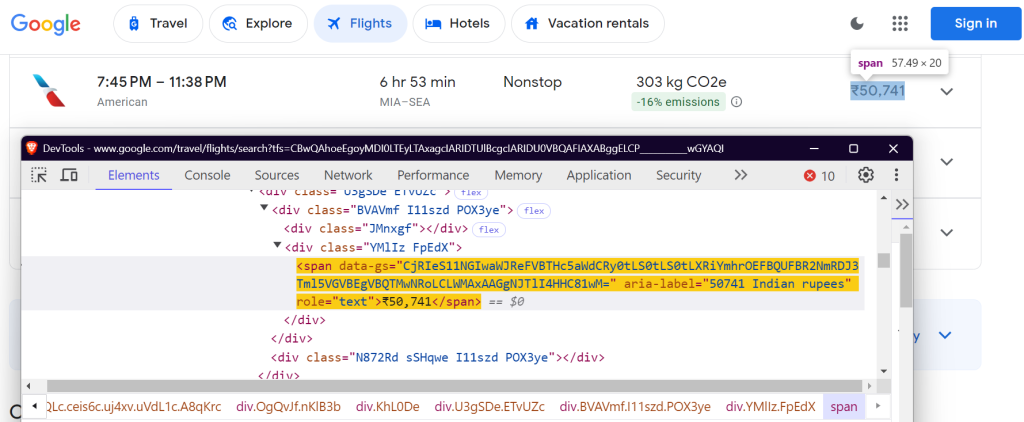The width and height of the screenshot is (1024, 422).
Task: Toggle dark theme moon icon
Action: point(857,24)
